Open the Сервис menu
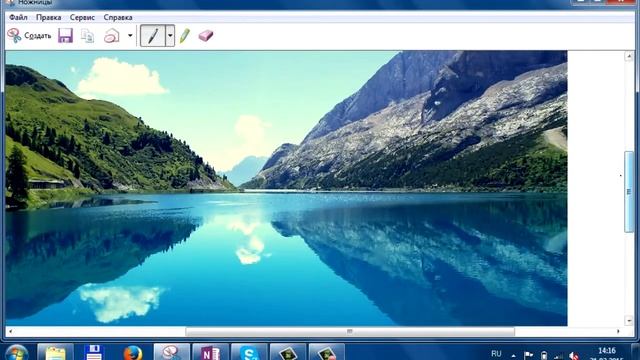 coord(82,18)
